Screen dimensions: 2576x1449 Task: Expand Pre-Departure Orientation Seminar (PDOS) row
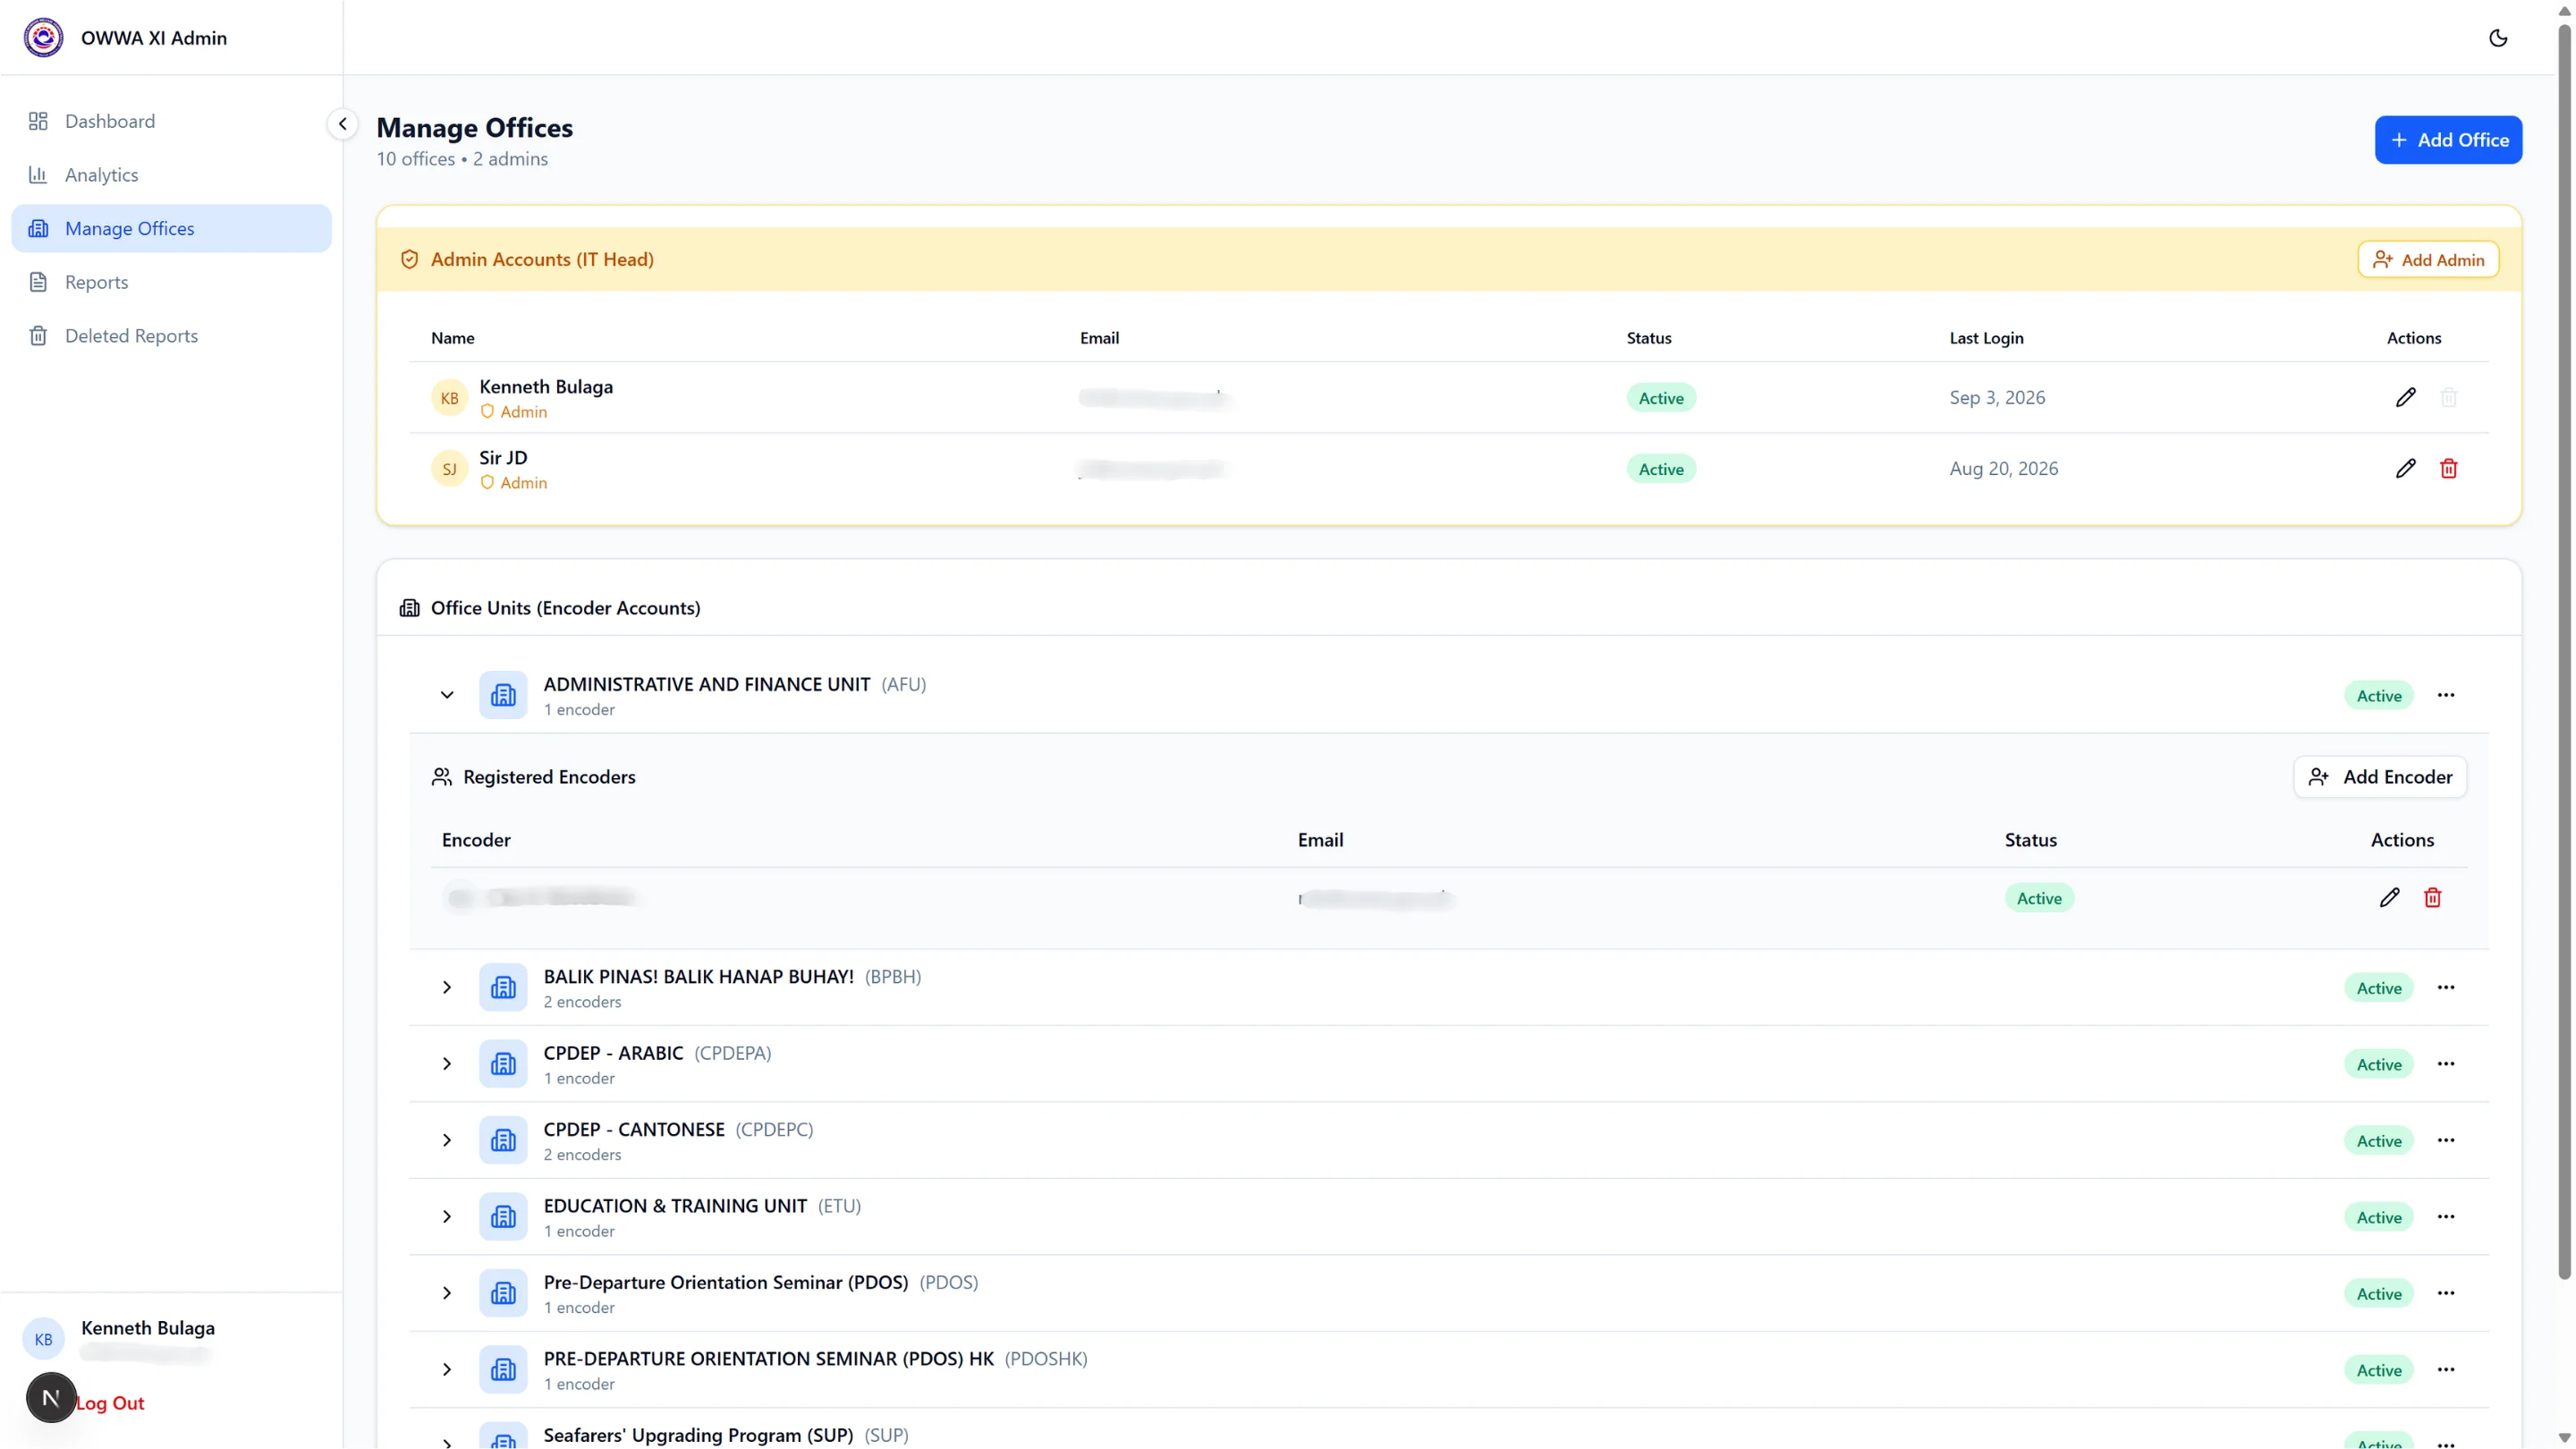[x=447, y=1293]
